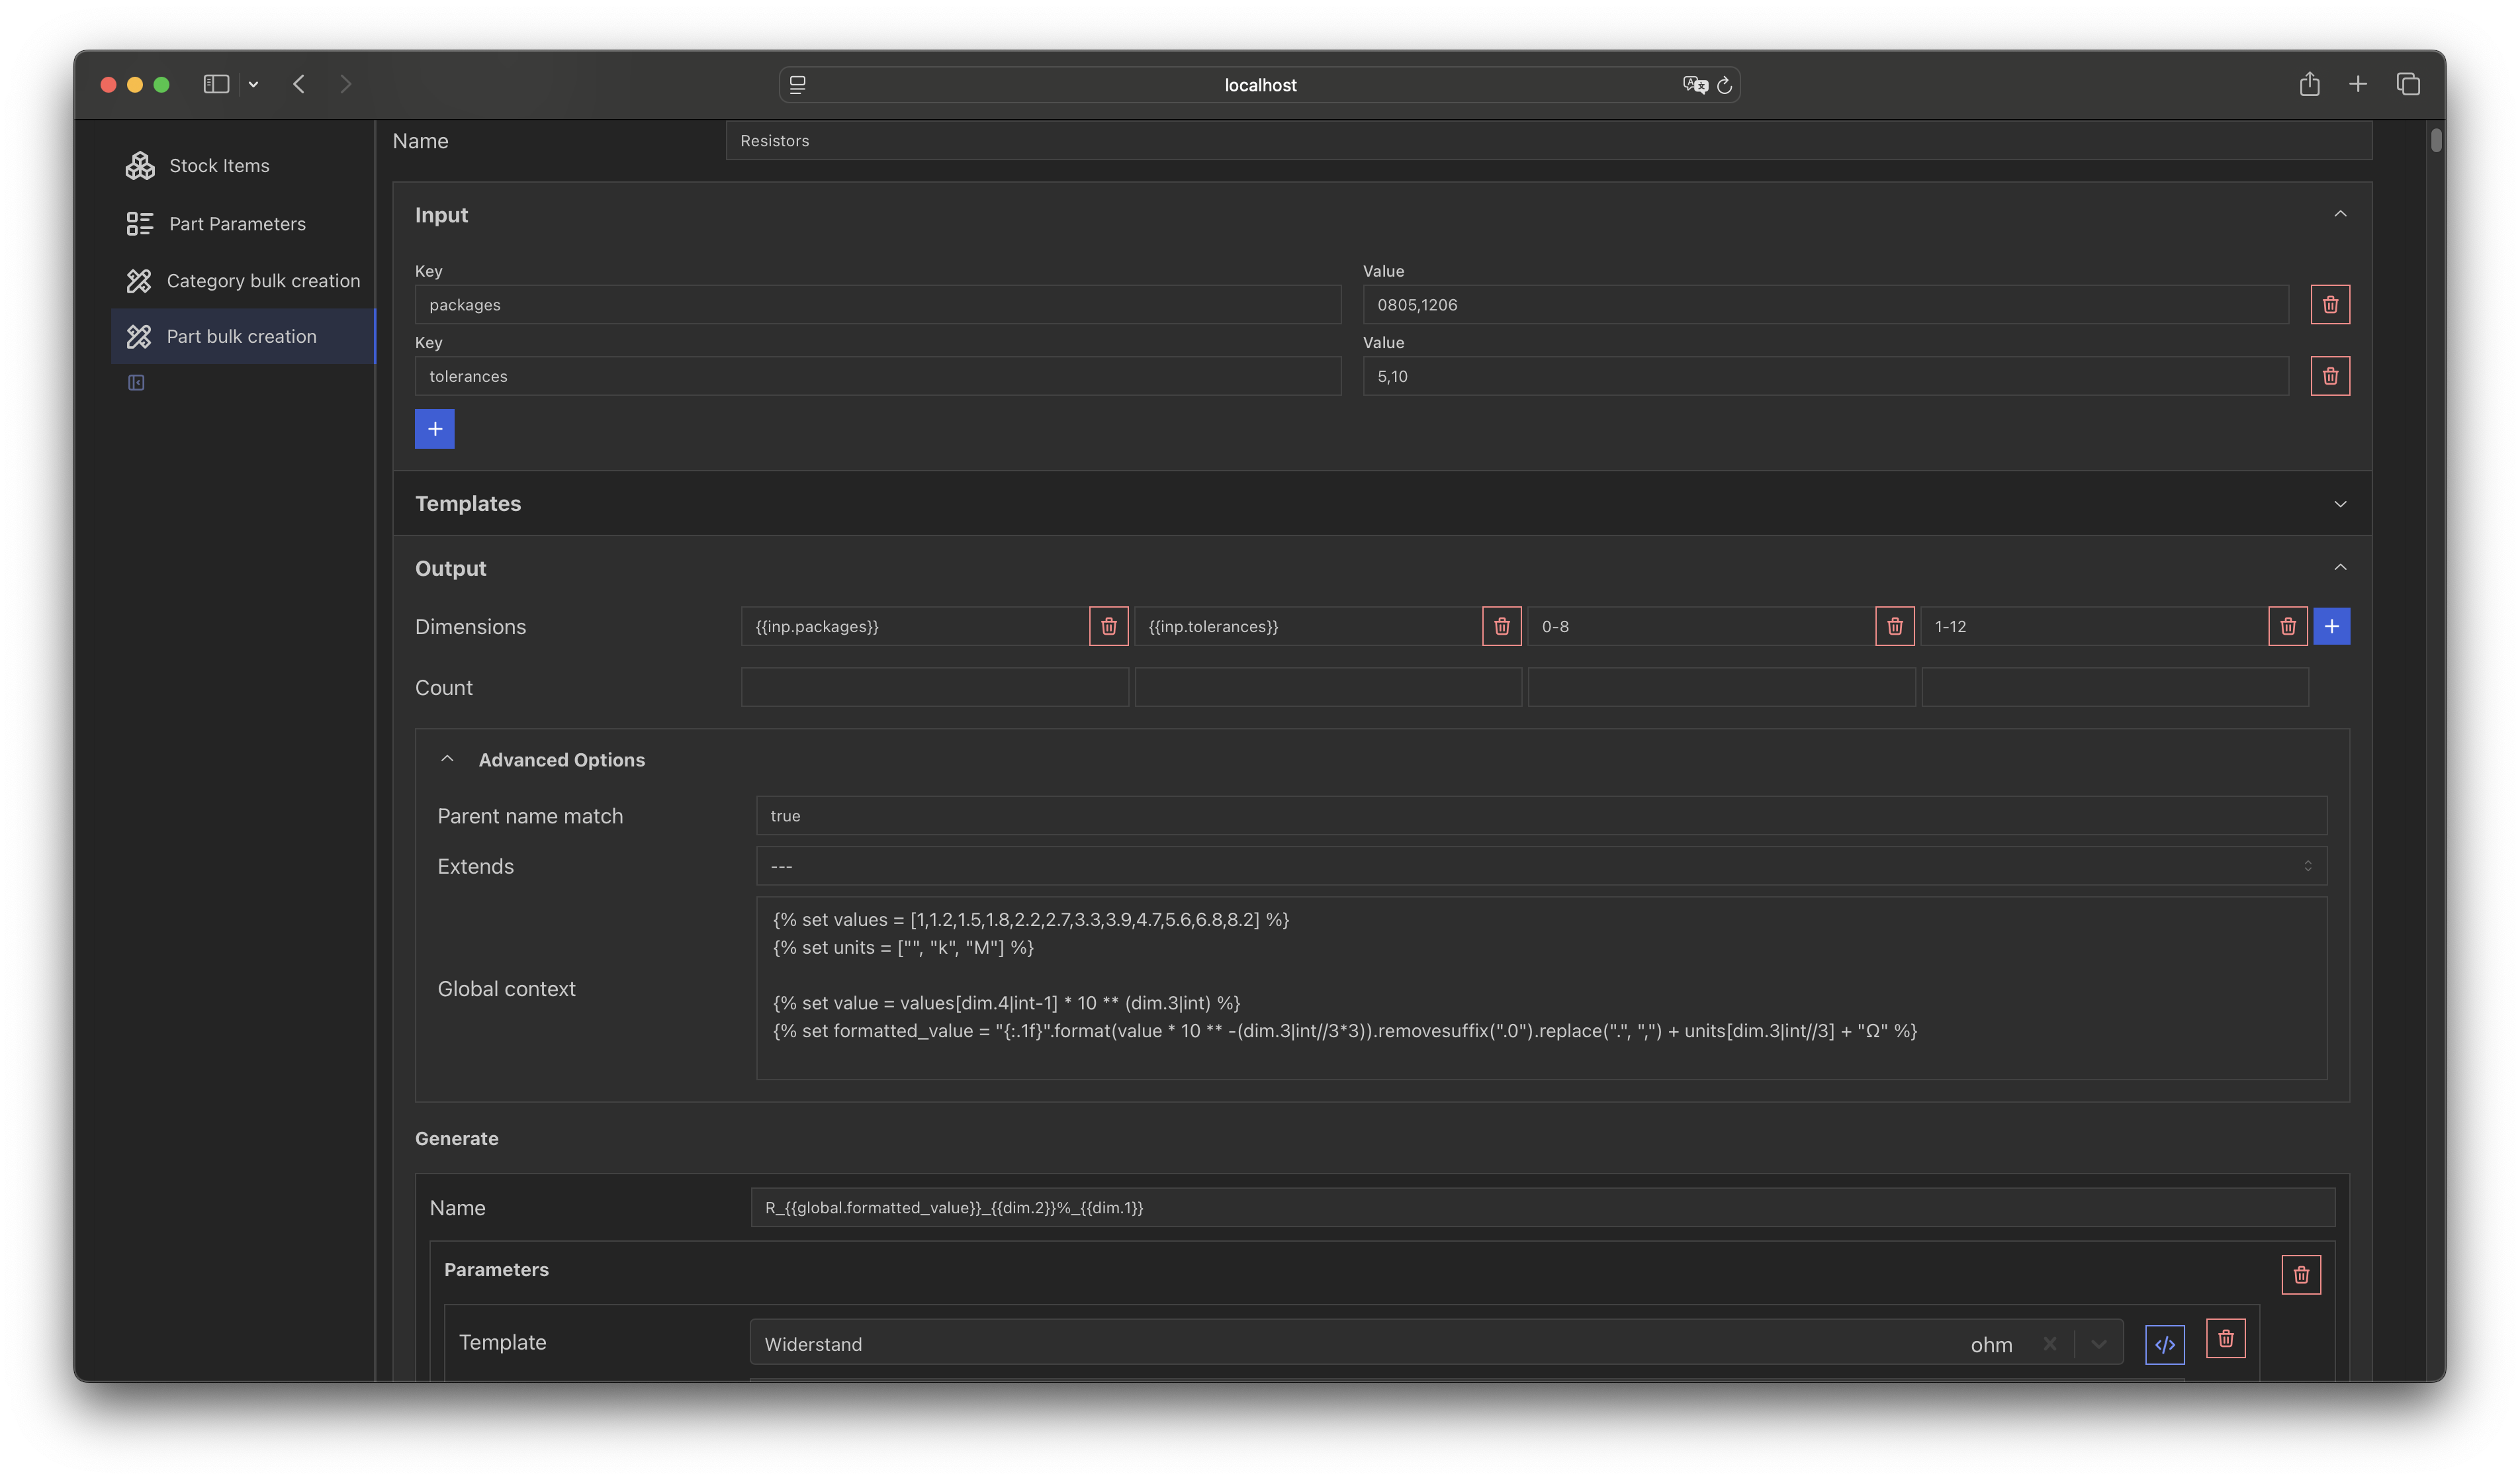Click the Parent name match field
This screenshot has height=1480, width=2520.
1540,816
